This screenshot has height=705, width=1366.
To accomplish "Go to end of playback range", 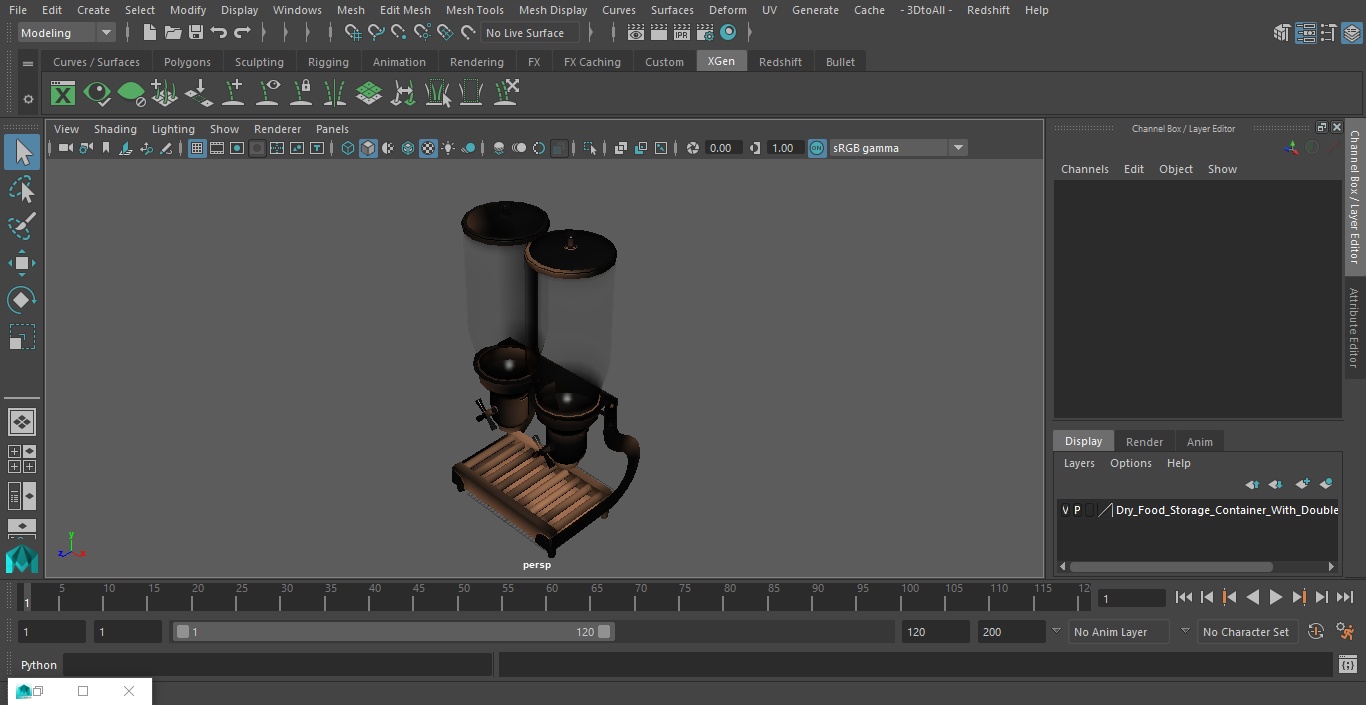I will point(1345,597).
